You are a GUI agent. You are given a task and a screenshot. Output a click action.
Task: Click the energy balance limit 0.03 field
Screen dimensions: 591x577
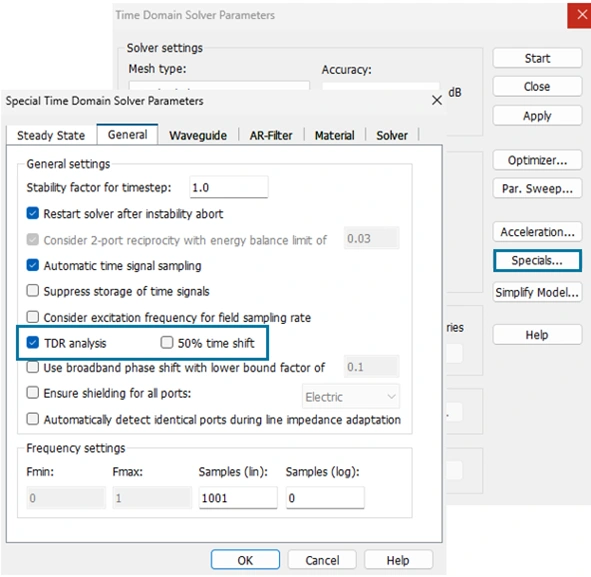[372, 238]
